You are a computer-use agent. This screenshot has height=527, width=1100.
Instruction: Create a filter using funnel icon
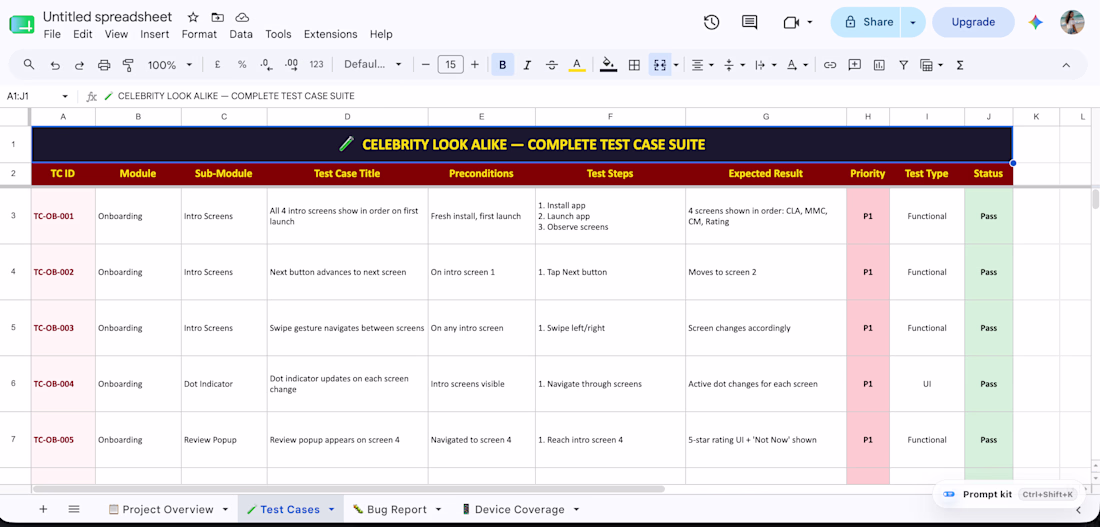904,65
